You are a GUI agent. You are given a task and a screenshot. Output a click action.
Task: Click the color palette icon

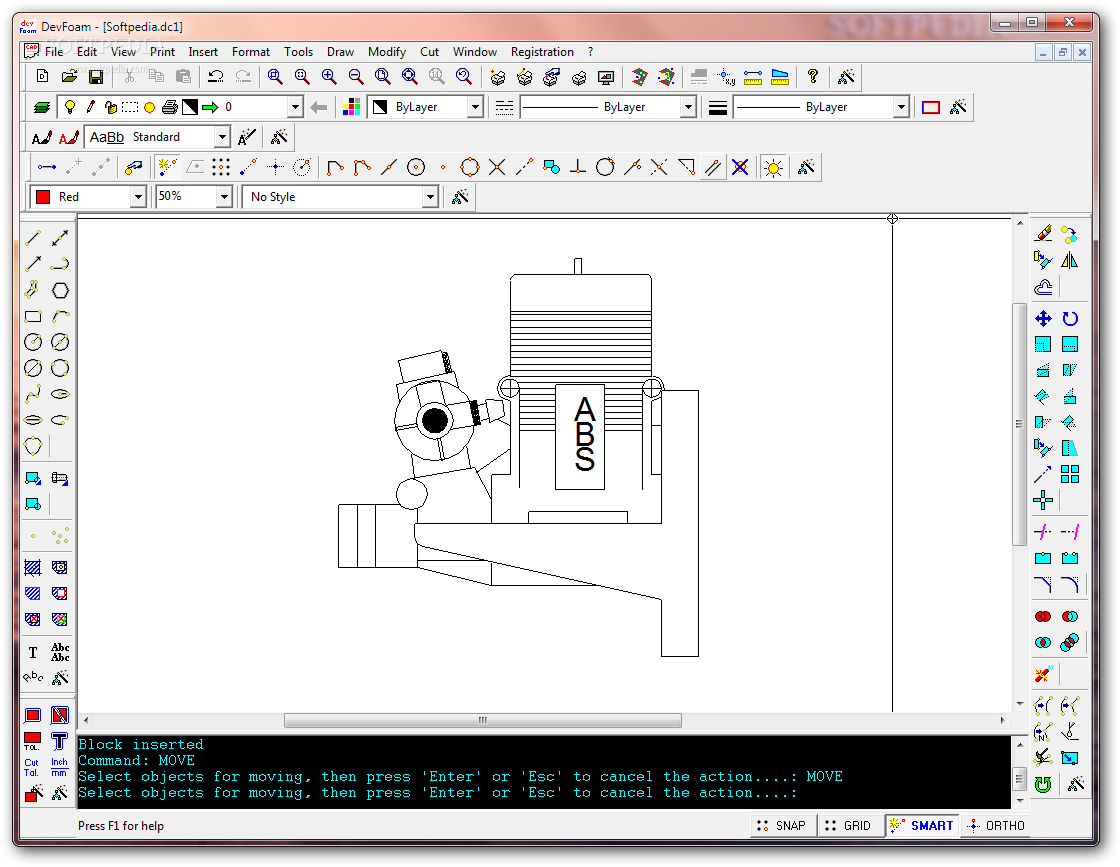click(351, 107)
